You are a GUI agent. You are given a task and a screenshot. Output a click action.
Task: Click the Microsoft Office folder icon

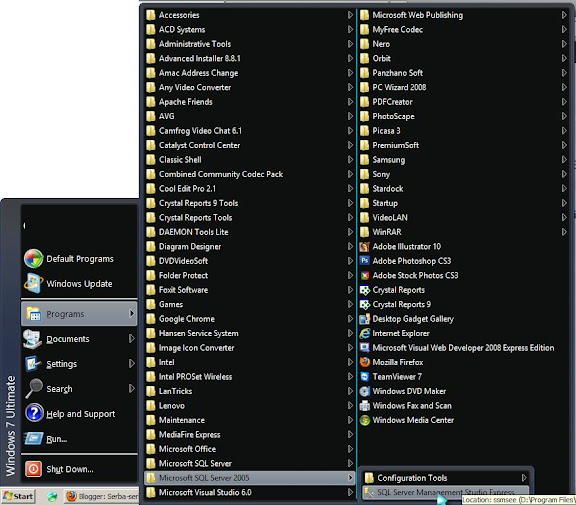coord(151,449)
